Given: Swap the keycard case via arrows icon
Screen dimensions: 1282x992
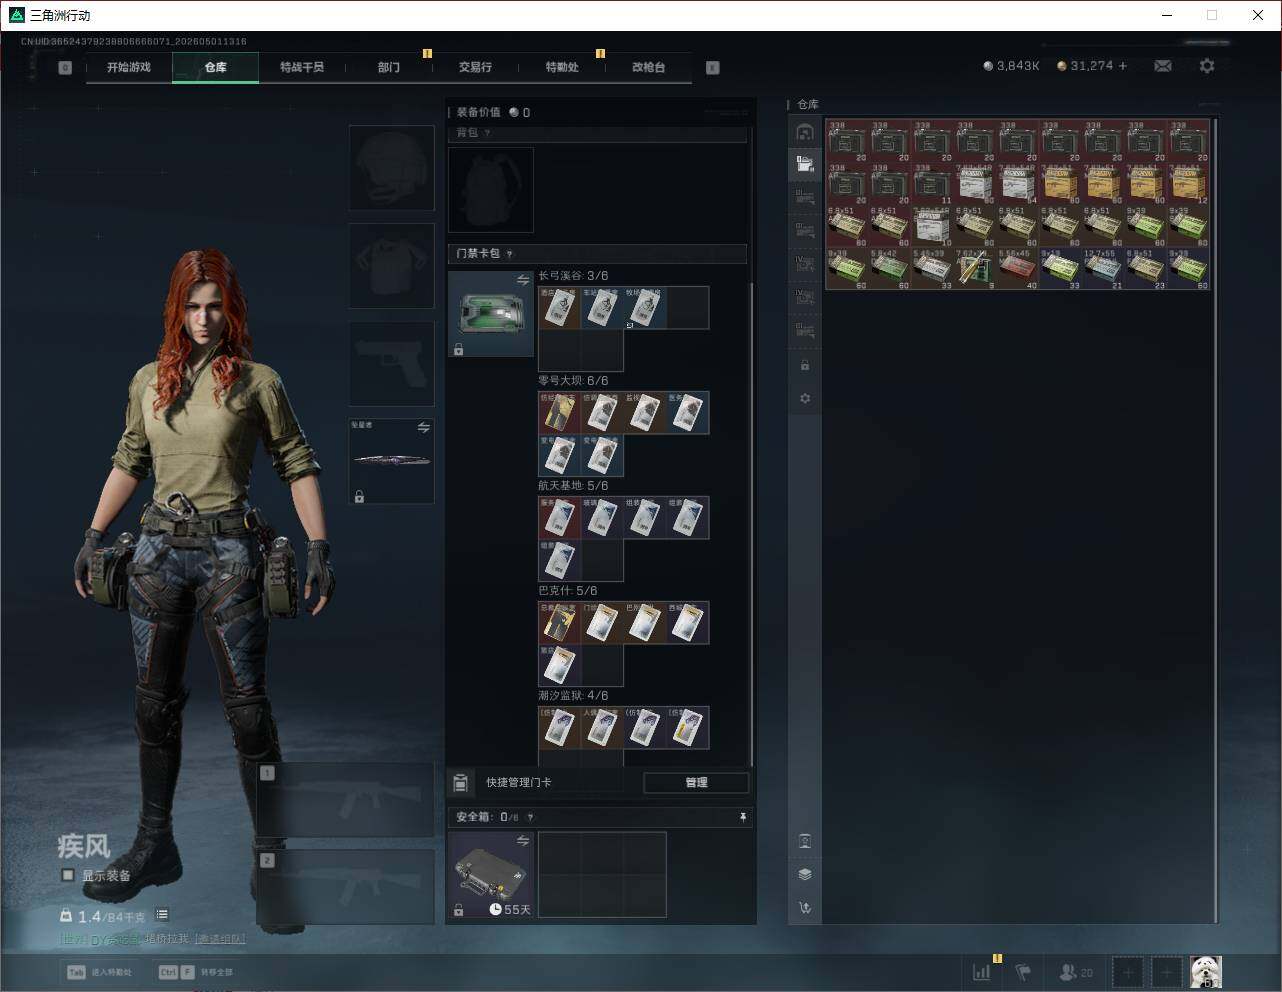Looking at the screenshot, I should click(x=523, y=281).
